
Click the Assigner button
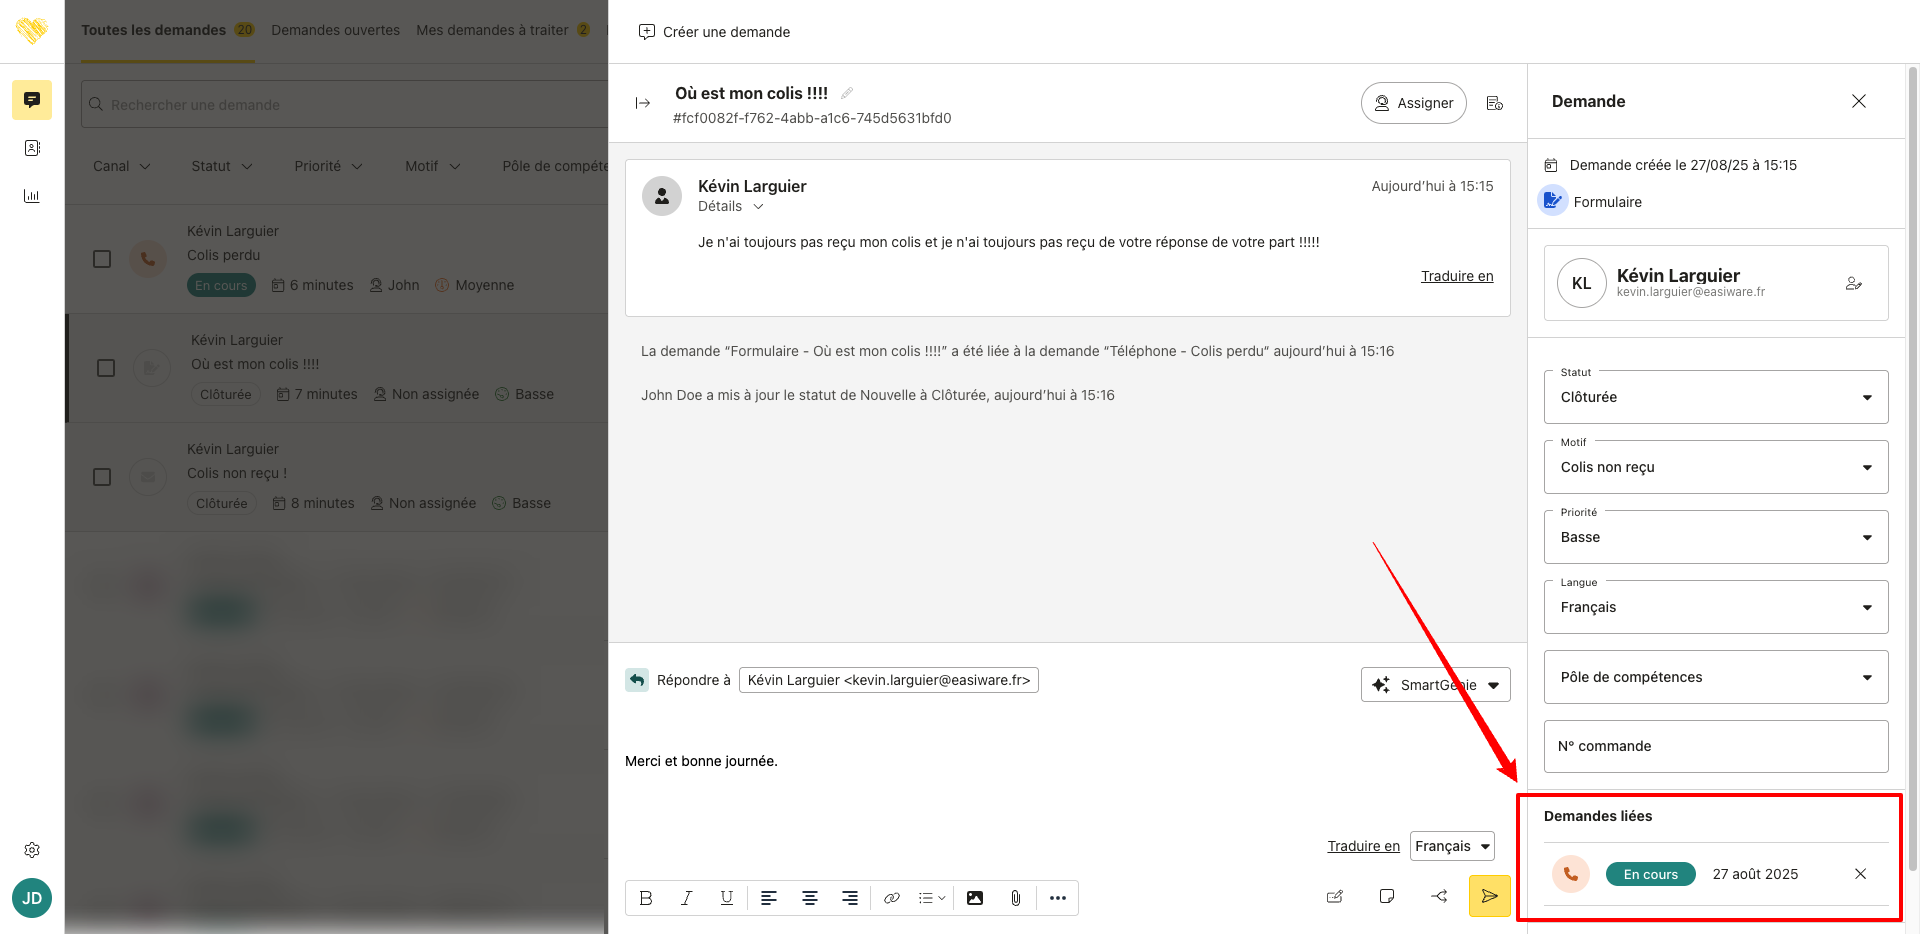tap(1413, 103)
